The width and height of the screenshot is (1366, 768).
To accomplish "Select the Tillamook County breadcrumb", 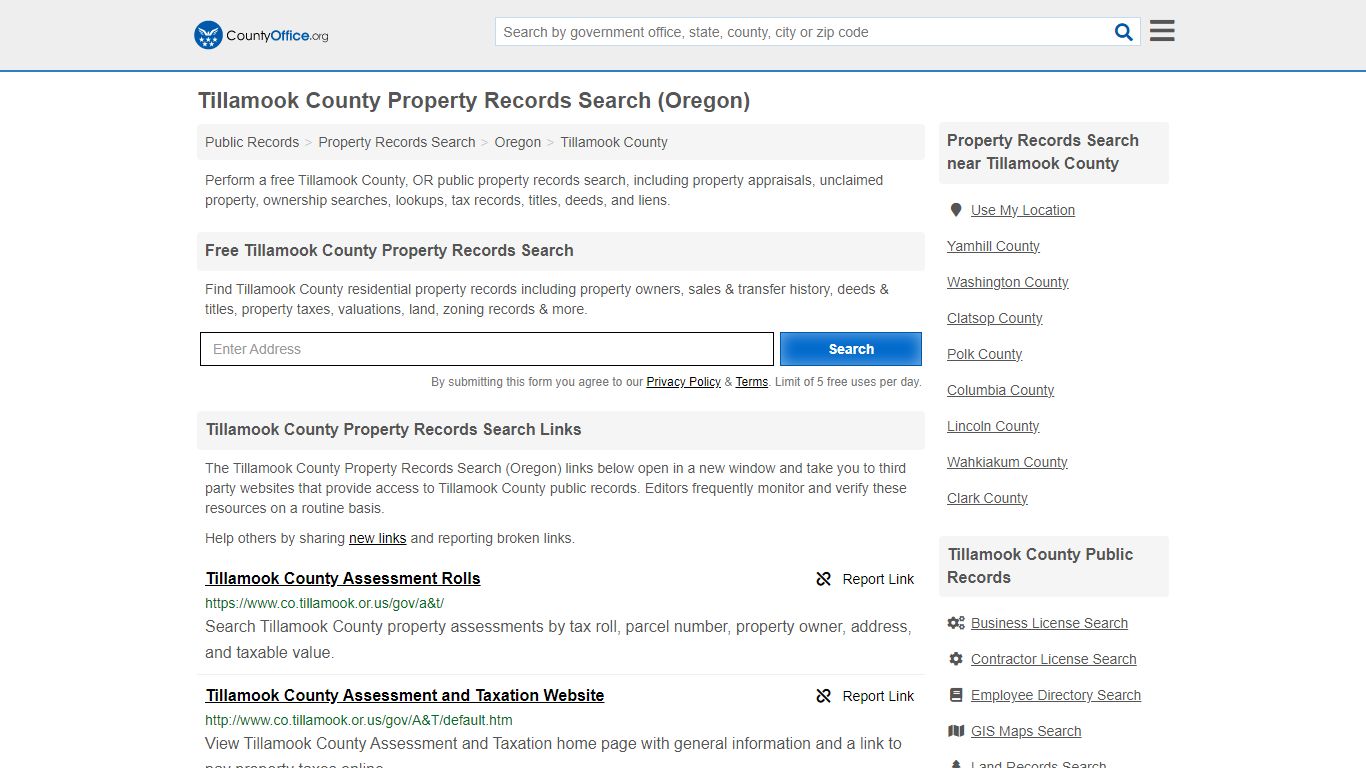I will [614, 142].
